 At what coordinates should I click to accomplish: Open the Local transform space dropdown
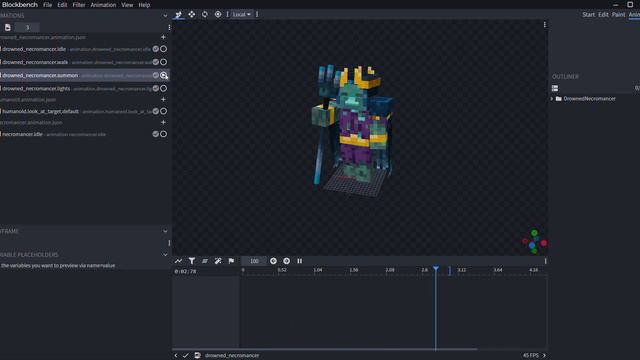[x=241, y=14]
